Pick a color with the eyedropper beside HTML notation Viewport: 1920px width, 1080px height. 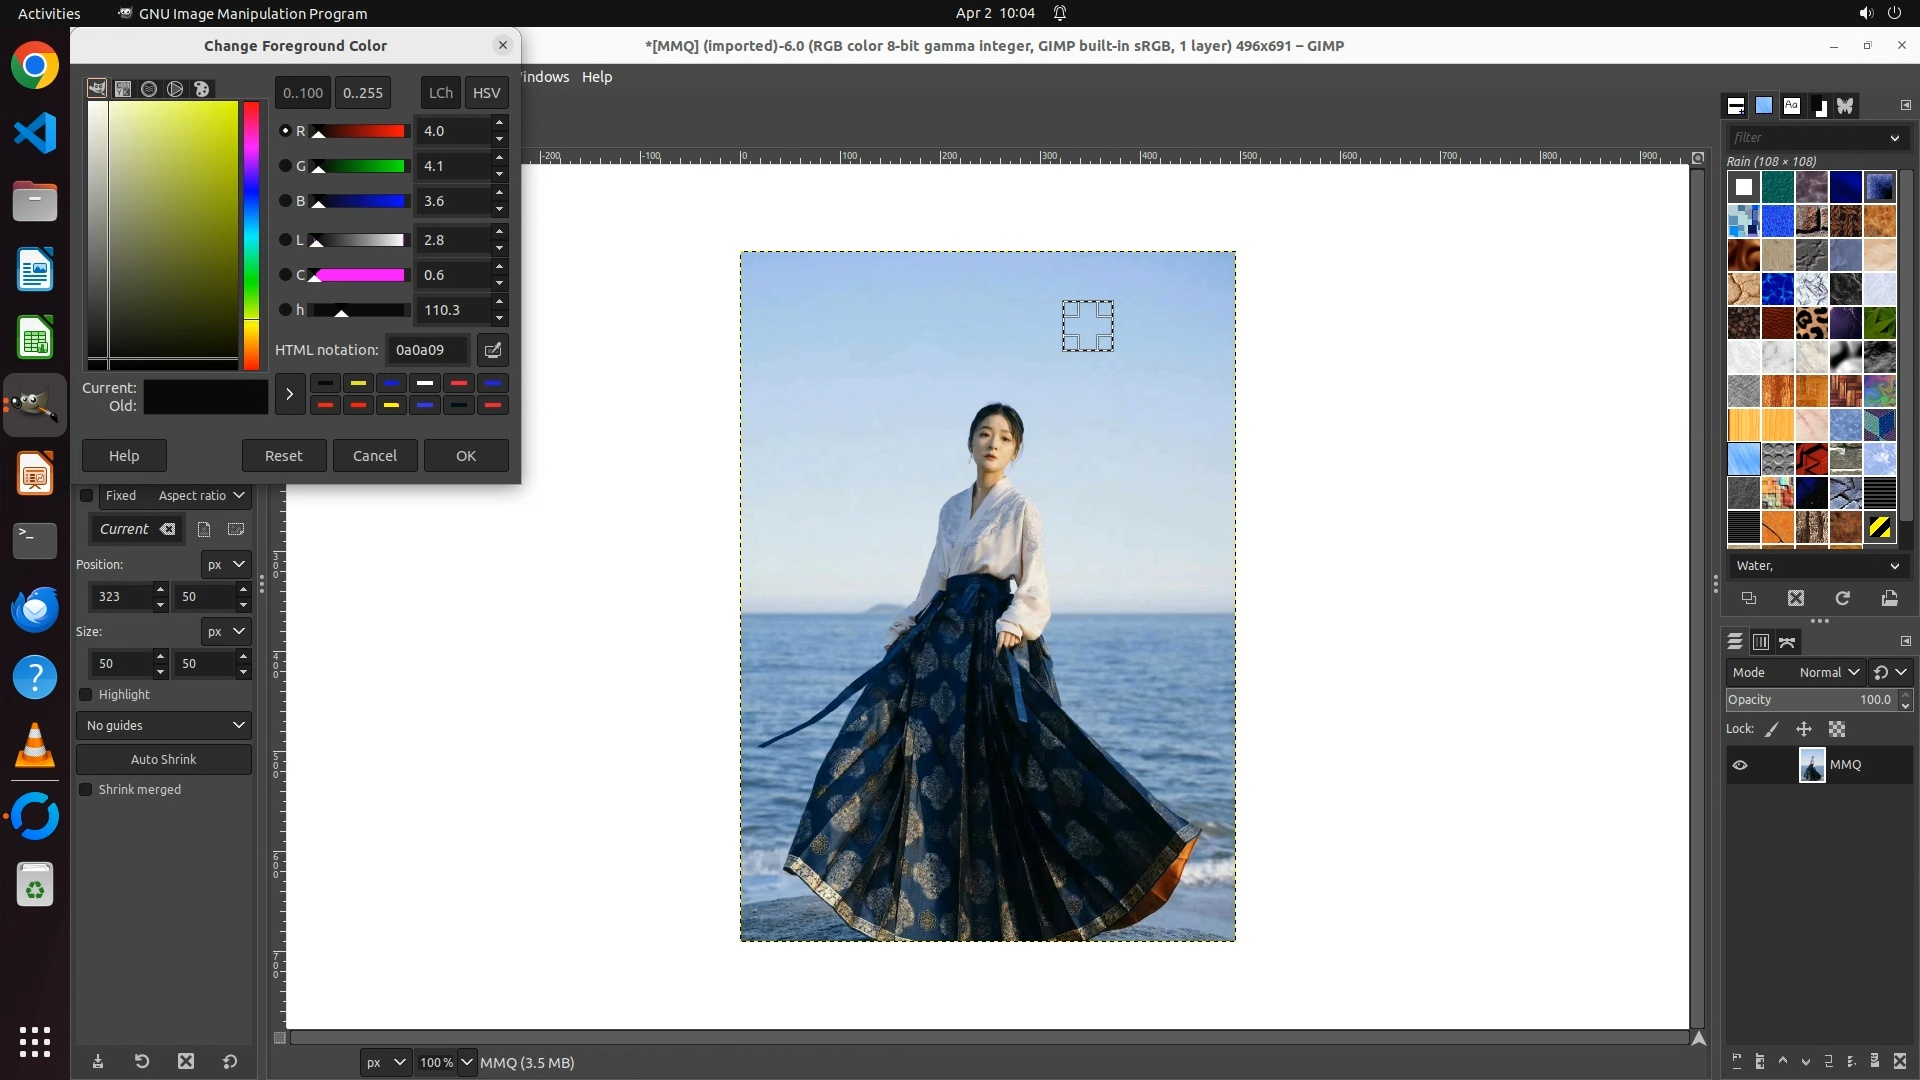coord(493,350)
